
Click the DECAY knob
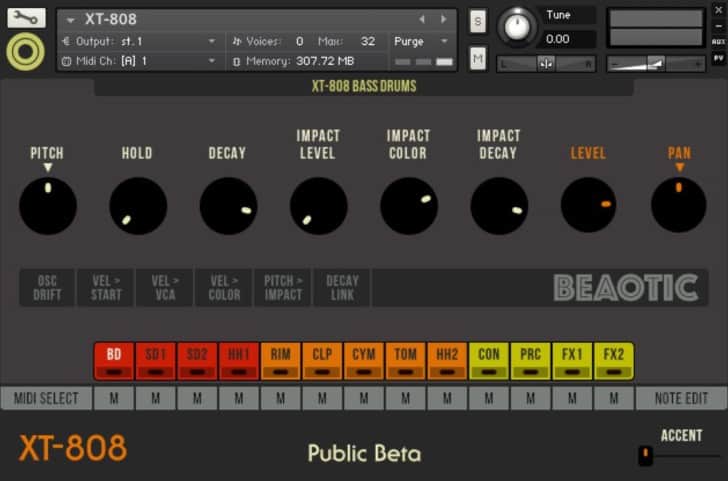point(228,206)
